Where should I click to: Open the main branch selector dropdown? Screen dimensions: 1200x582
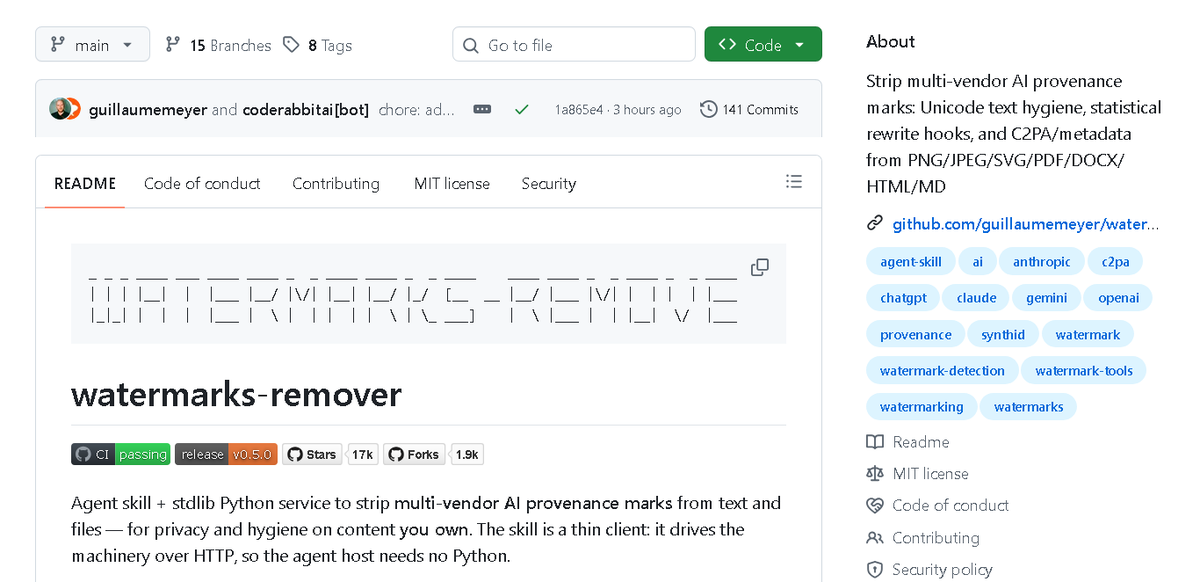tap(92, 45)
